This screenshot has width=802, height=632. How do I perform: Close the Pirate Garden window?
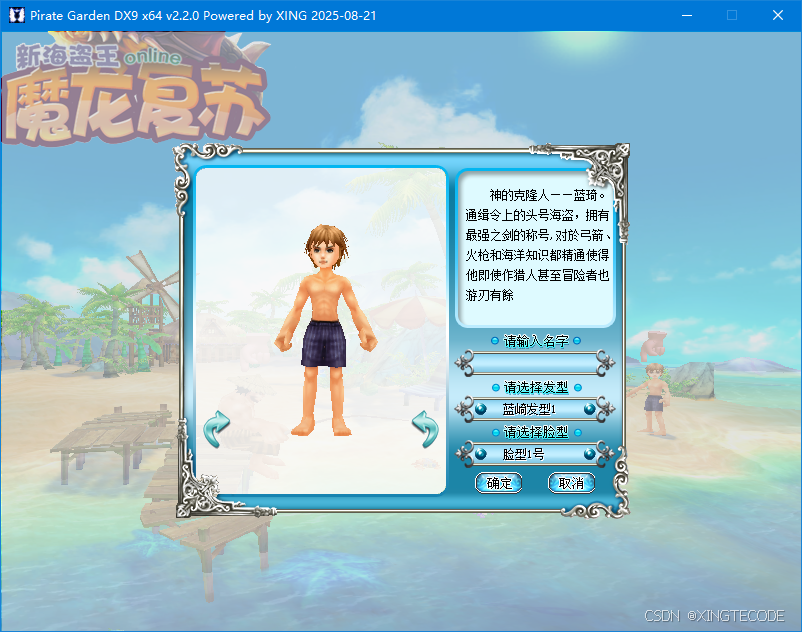778,15
